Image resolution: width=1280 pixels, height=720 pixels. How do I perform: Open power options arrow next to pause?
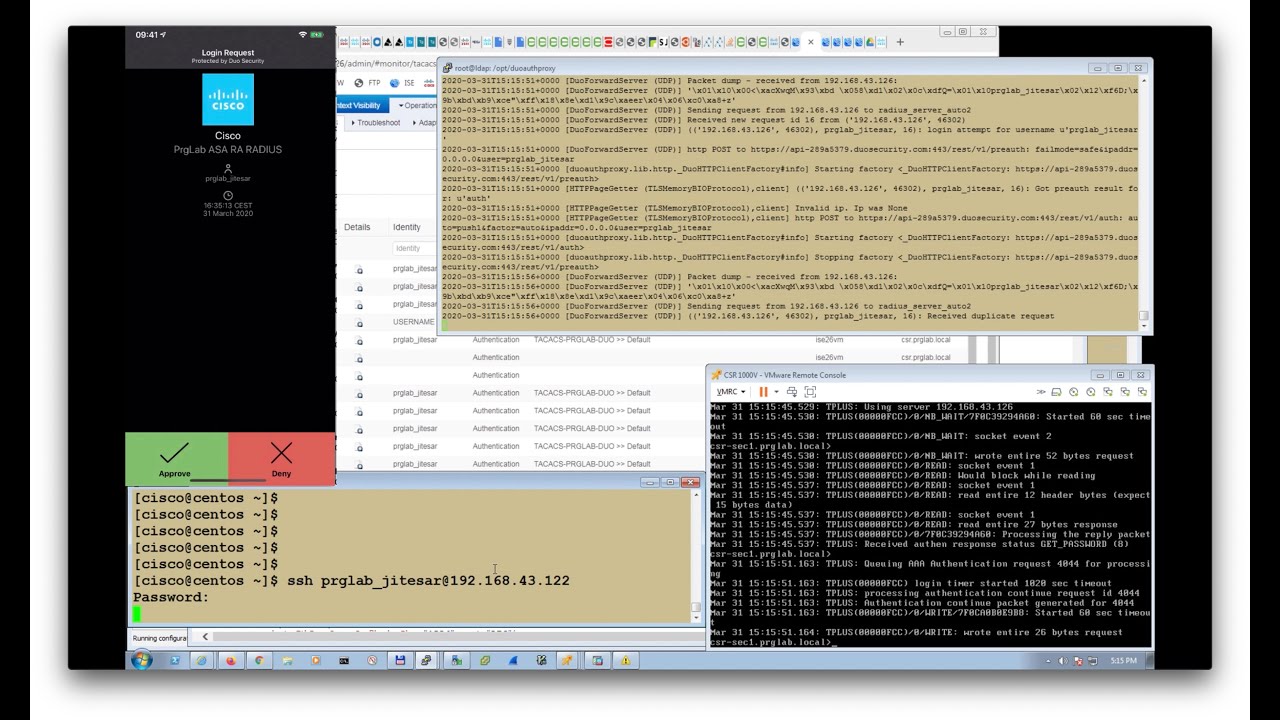click(x=776, y=392)
